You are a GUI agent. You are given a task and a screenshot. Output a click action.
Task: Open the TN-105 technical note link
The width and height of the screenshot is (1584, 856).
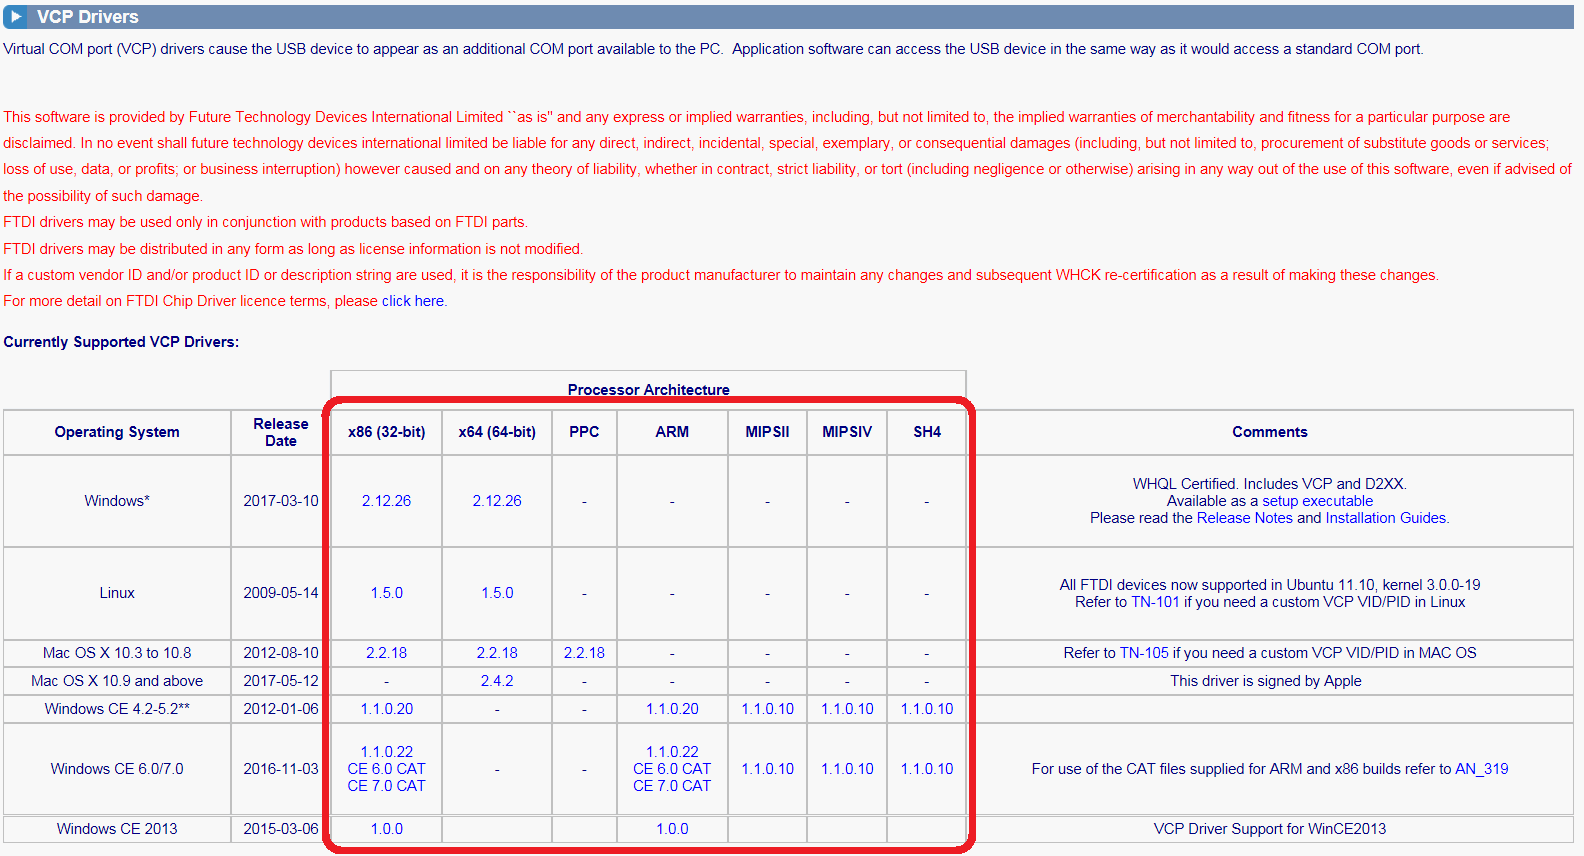coord(1144,653)
